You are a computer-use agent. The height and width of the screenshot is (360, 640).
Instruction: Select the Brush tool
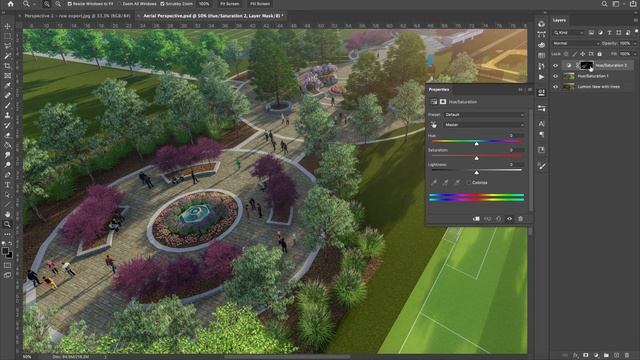click(7, 105)
